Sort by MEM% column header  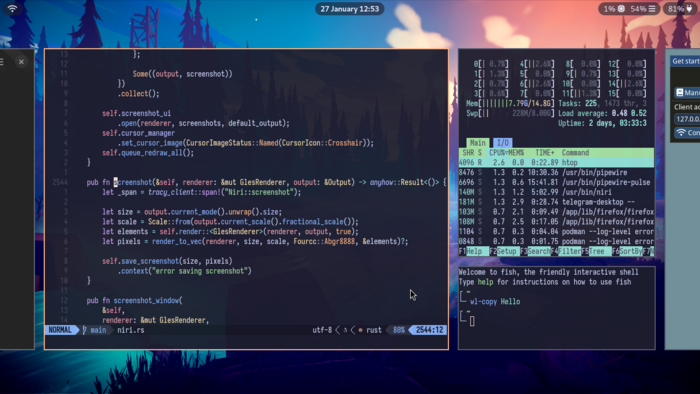[517, 153]
